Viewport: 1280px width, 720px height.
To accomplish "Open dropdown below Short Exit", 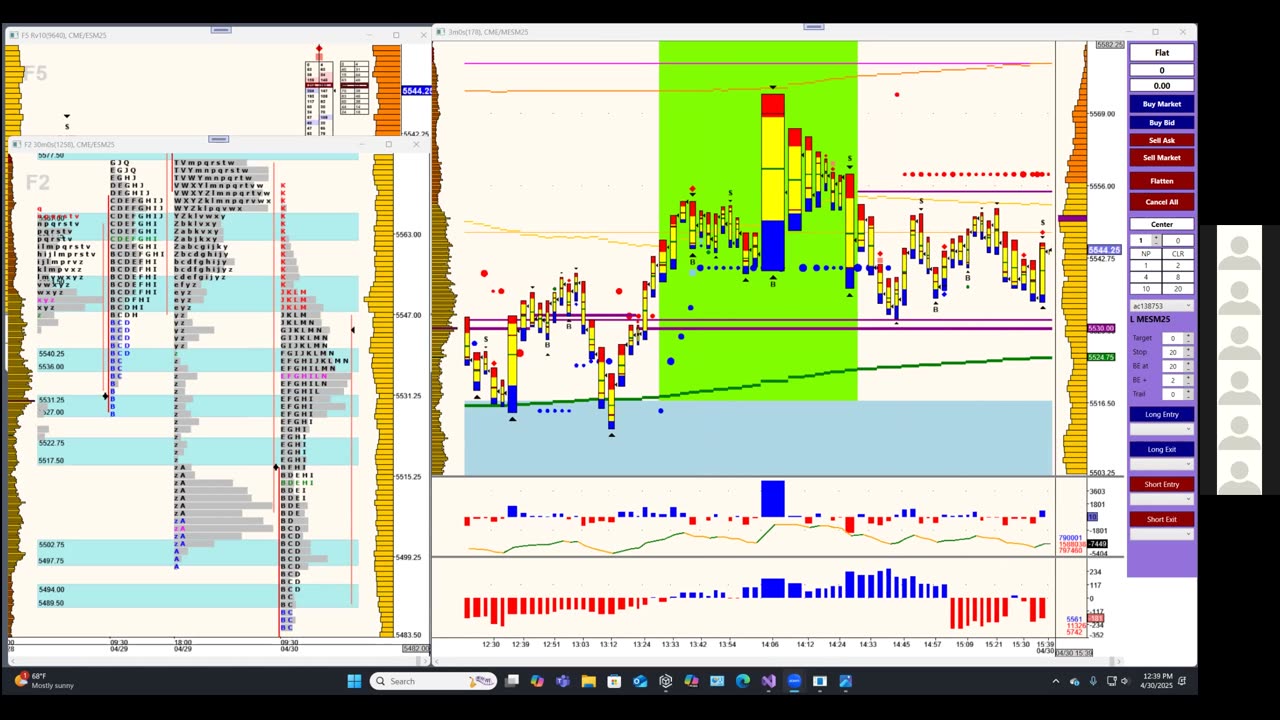I will [x=1161, y=534].
